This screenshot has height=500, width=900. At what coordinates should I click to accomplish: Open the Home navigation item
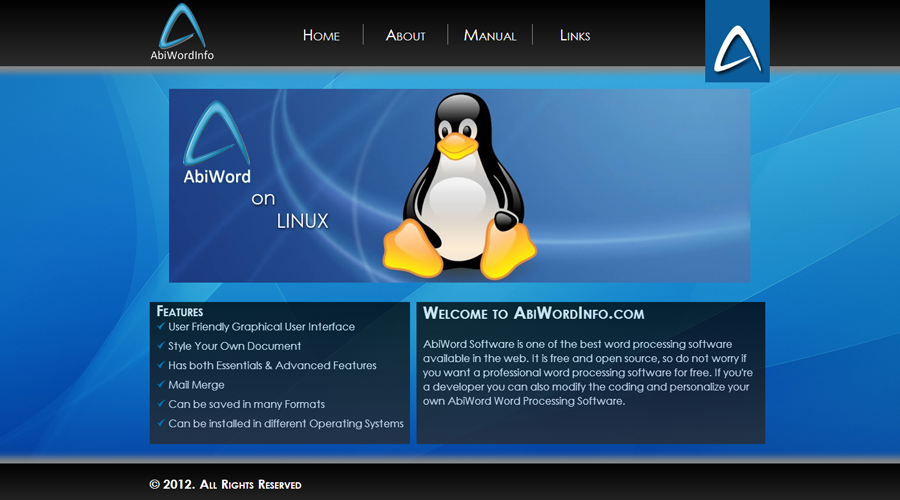click(321, 36)
